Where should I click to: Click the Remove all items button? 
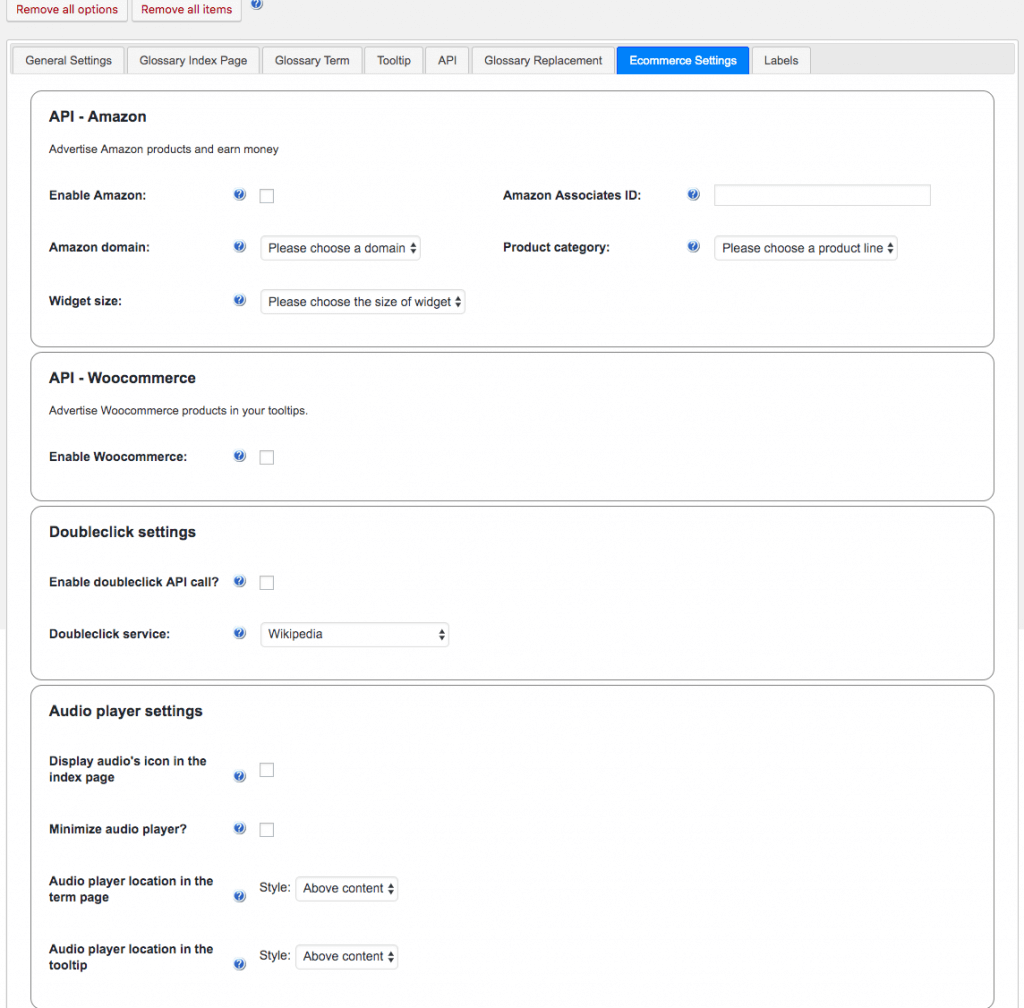pyautogui.click(x=186, y=9)
